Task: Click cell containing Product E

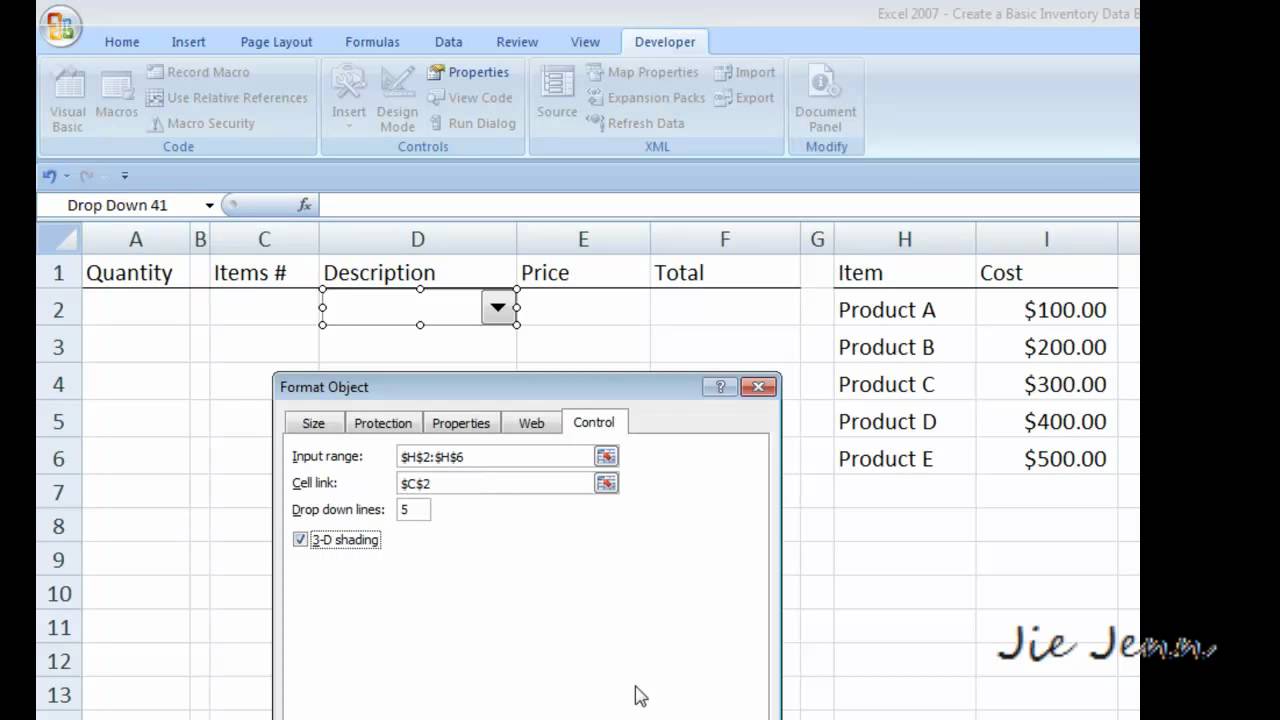Action: (x=904, y=459)
